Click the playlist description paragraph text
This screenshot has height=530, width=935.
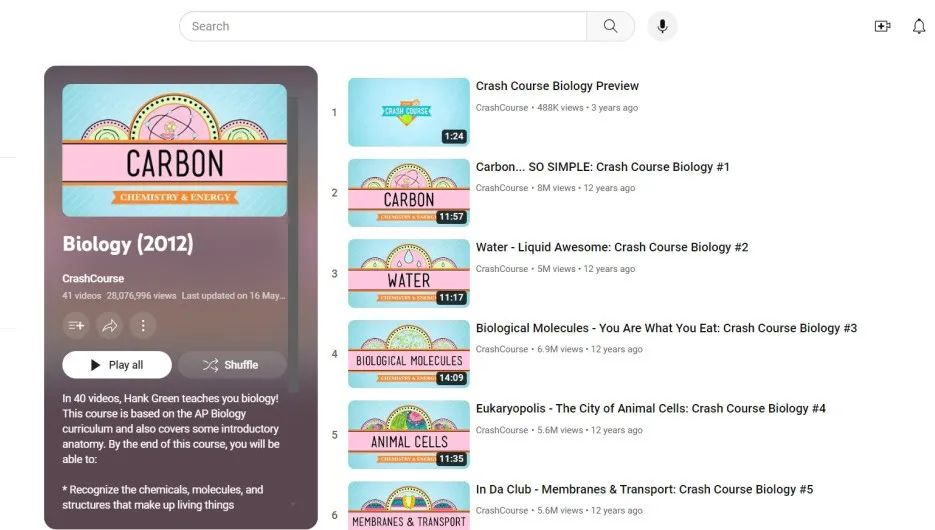coord(171,429)
